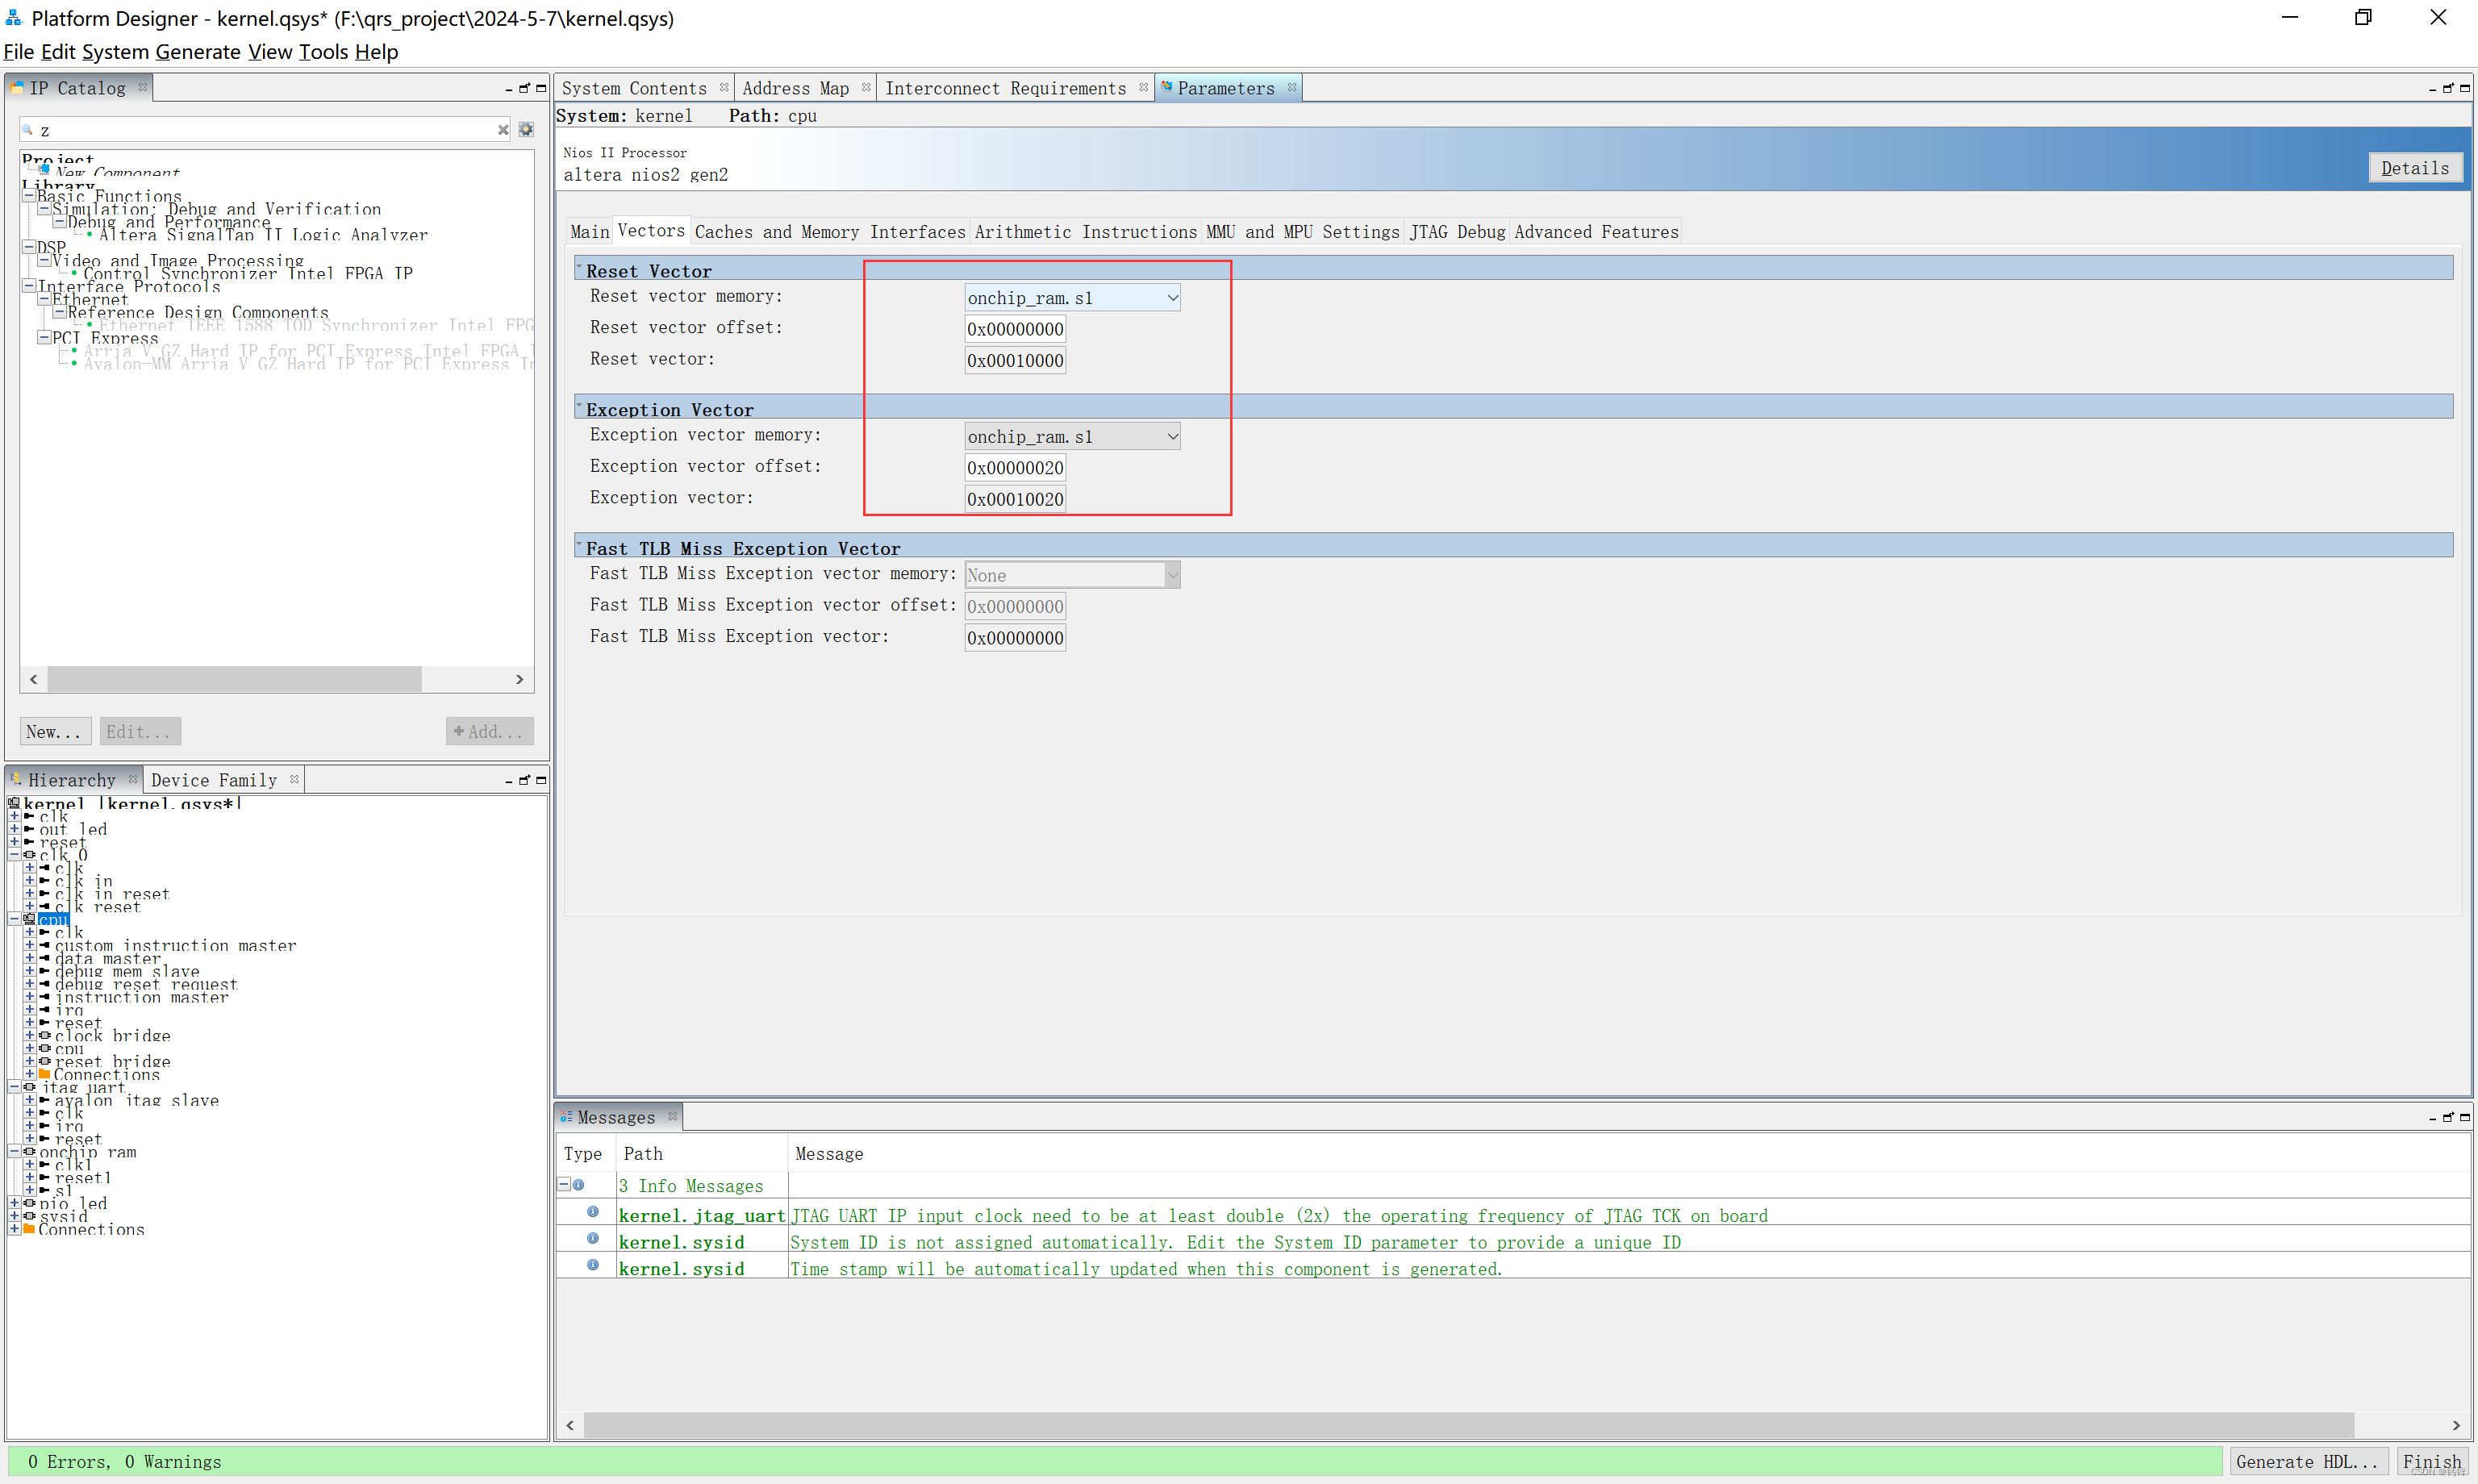Select Altera SignalTap II Logic Analyzer

(263, 235)
